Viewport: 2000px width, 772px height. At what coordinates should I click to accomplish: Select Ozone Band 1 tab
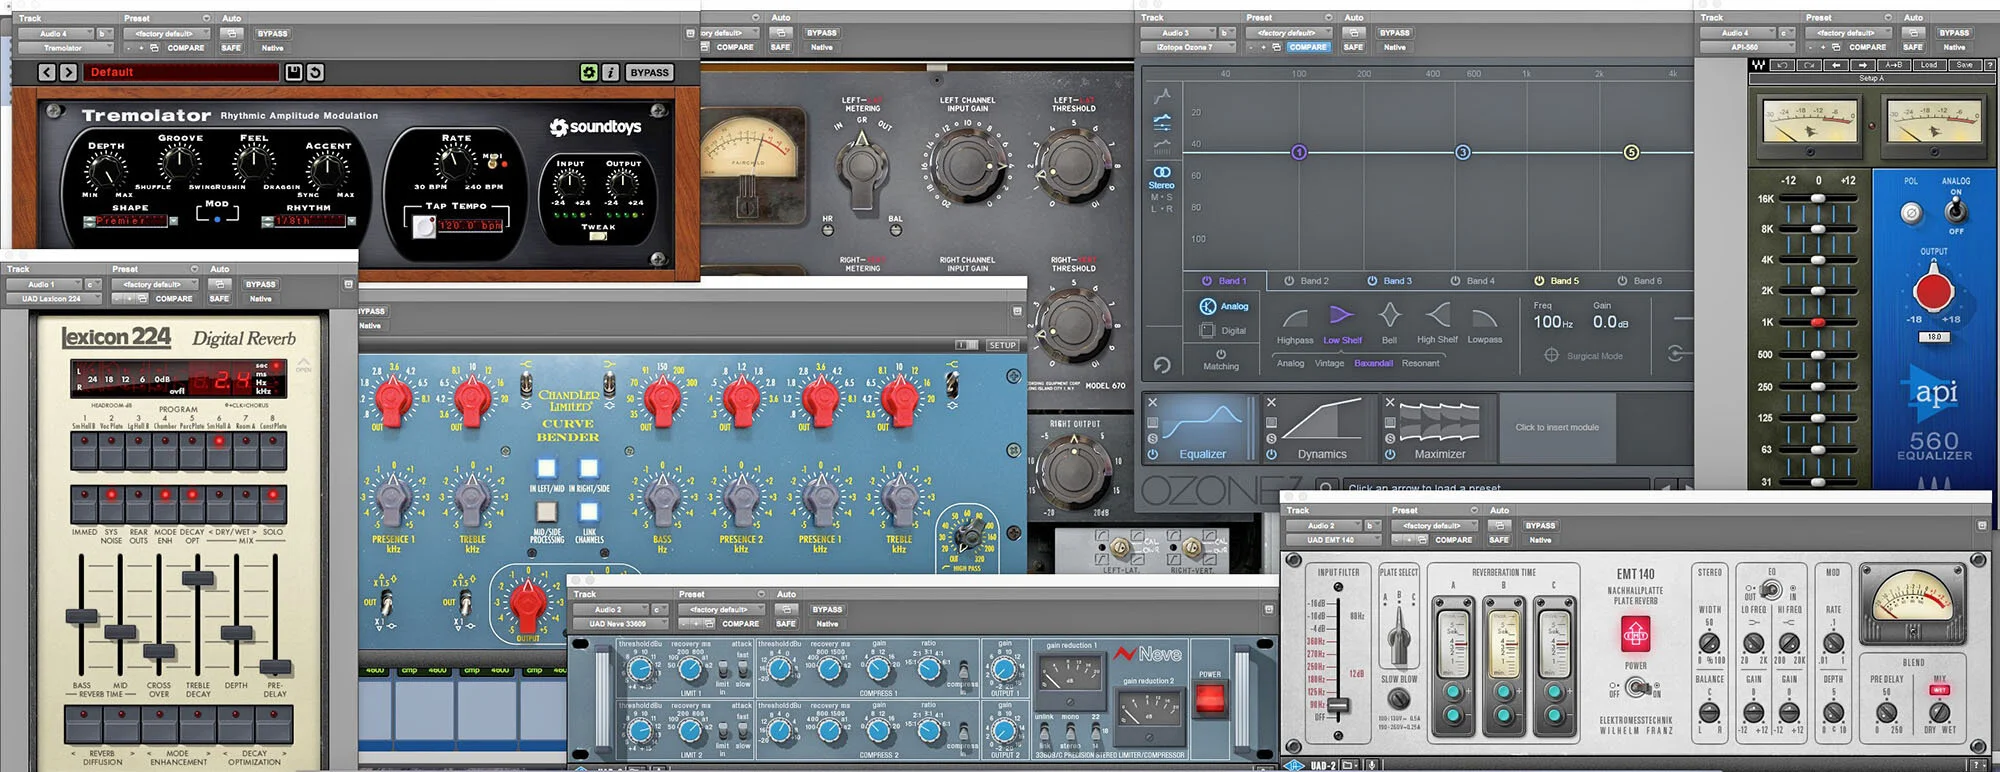pyautogui.click(x=1224, y=281)
